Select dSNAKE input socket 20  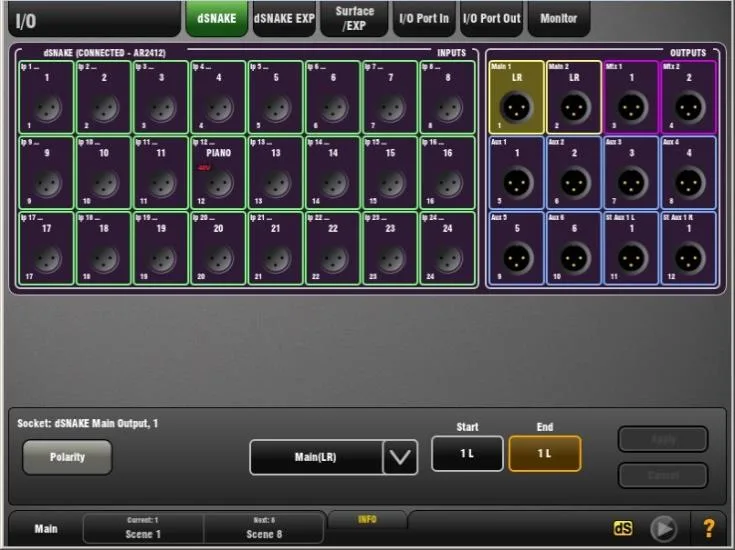point(218,248)
